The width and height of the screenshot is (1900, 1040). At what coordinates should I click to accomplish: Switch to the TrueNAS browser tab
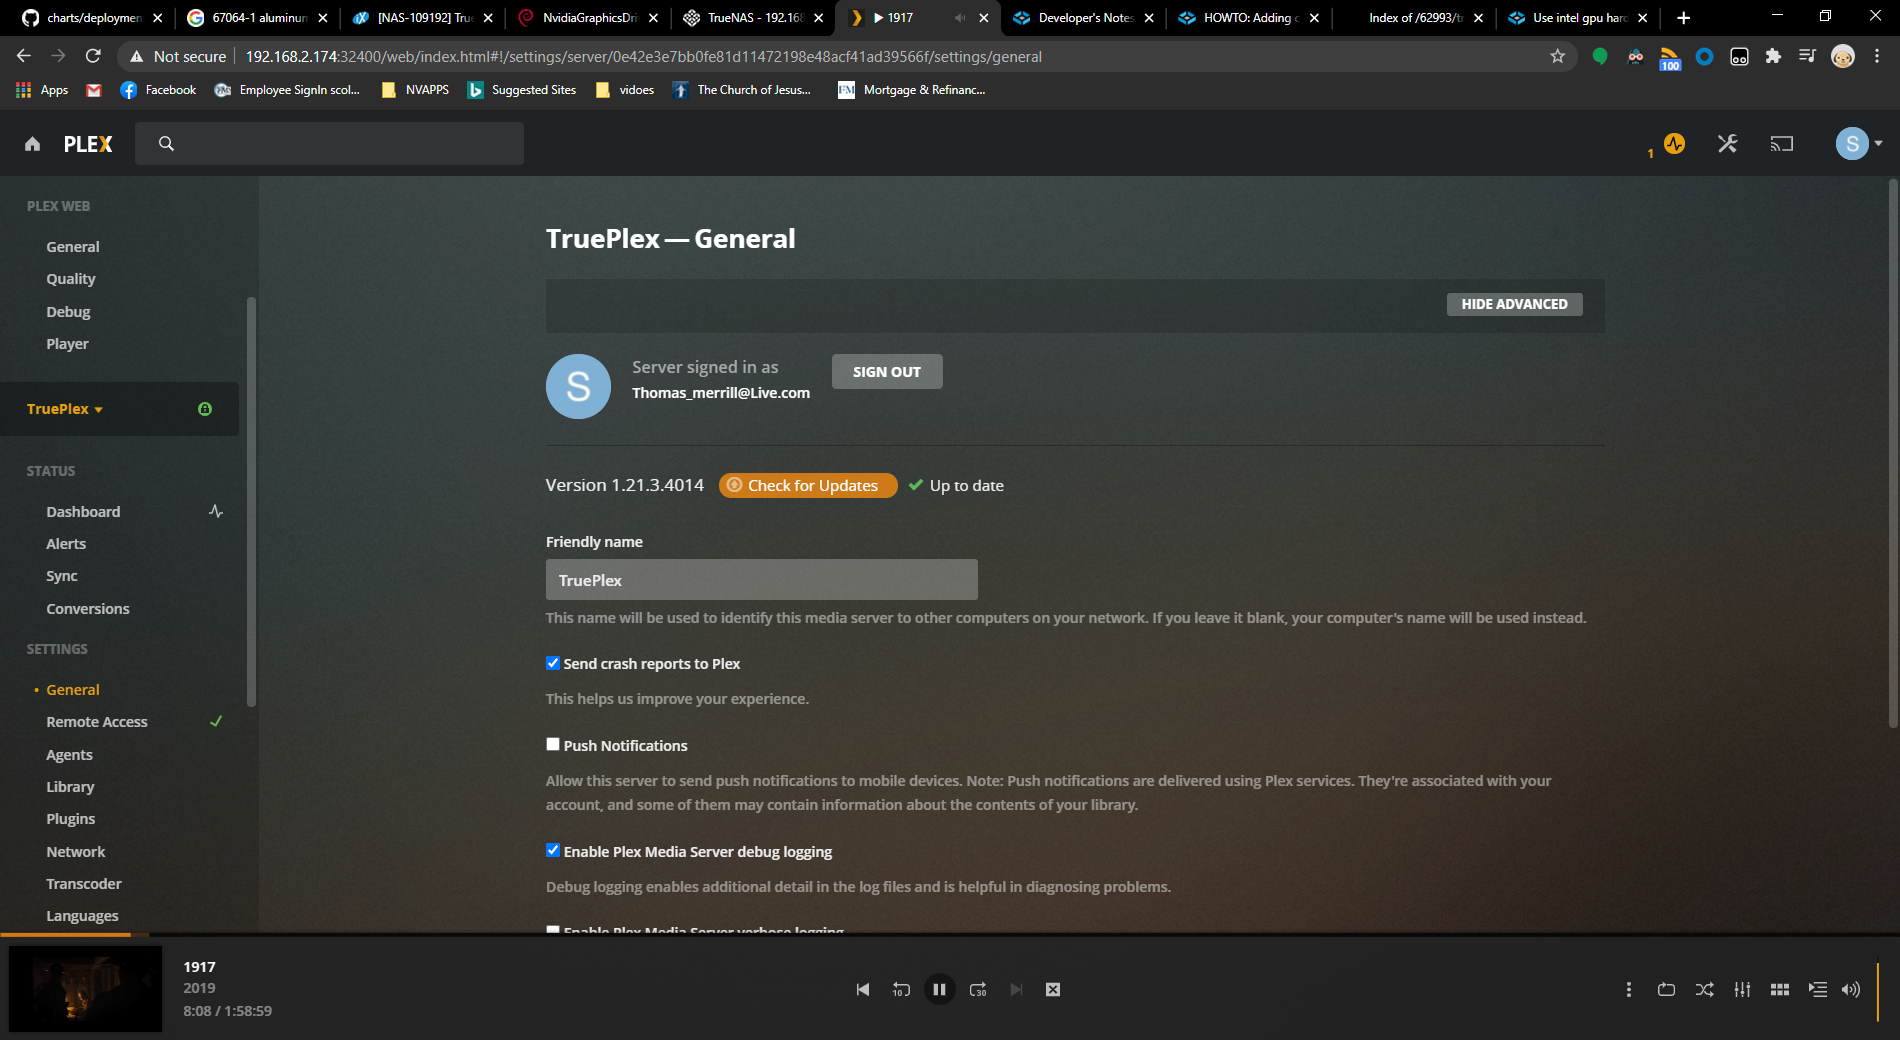click(754, 18)
